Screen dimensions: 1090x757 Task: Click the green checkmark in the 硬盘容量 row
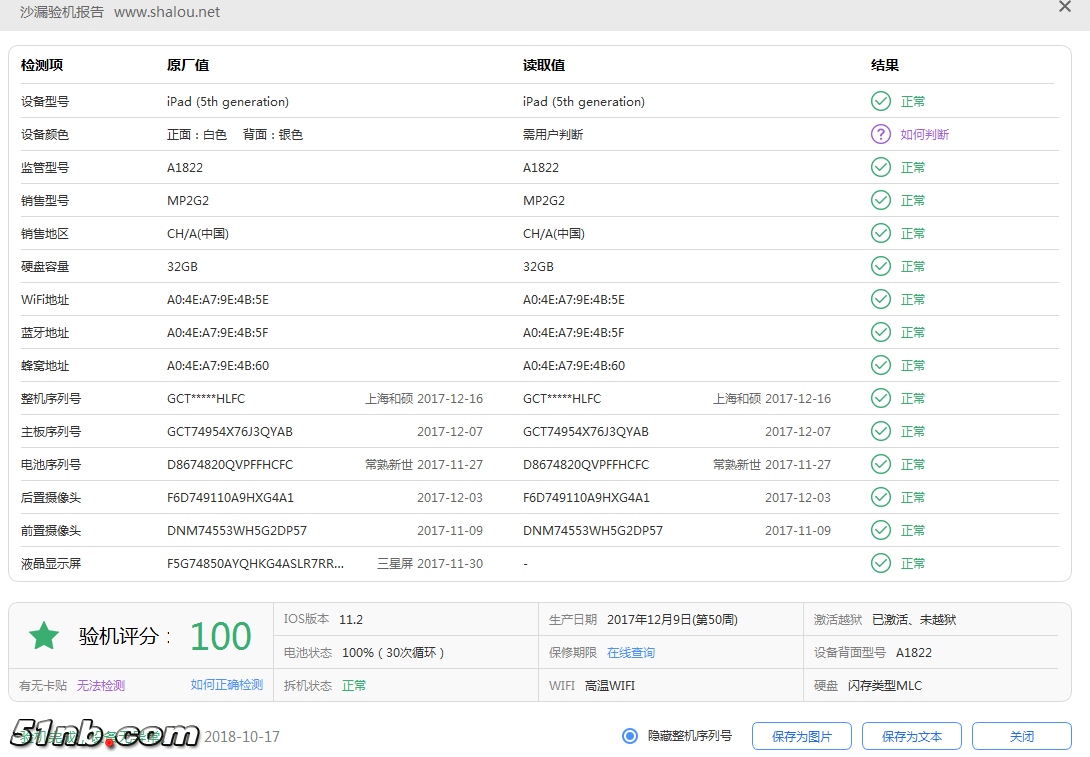pyautogui.click(x=880, y=266)
